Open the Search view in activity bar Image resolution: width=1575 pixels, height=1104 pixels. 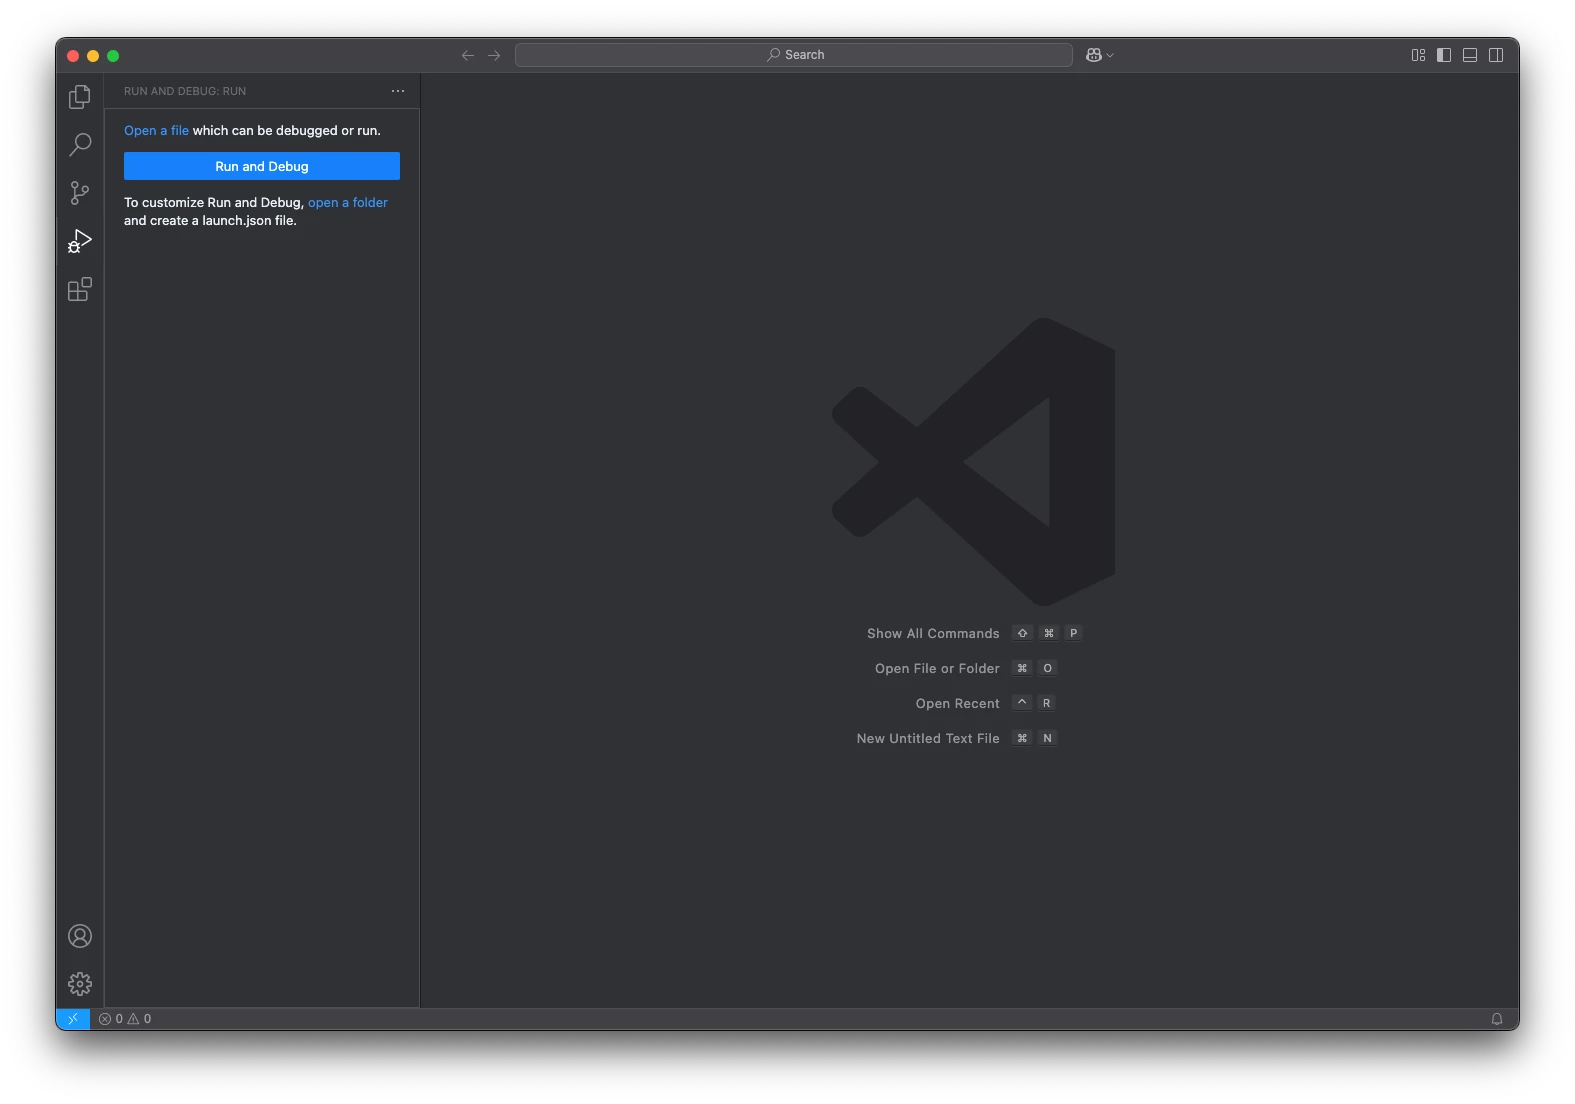coord(80,145)
